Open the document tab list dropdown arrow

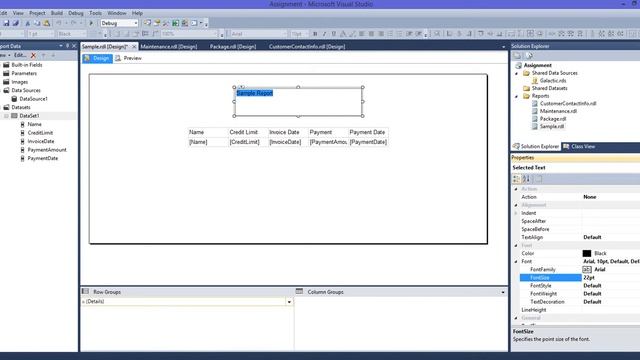[503, 47]
